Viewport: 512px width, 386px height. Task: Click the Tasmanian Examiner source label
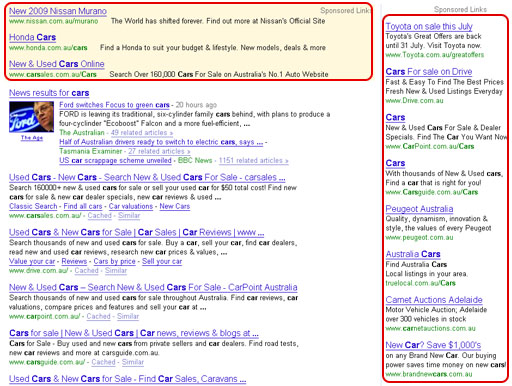click(x=91, y=151)
